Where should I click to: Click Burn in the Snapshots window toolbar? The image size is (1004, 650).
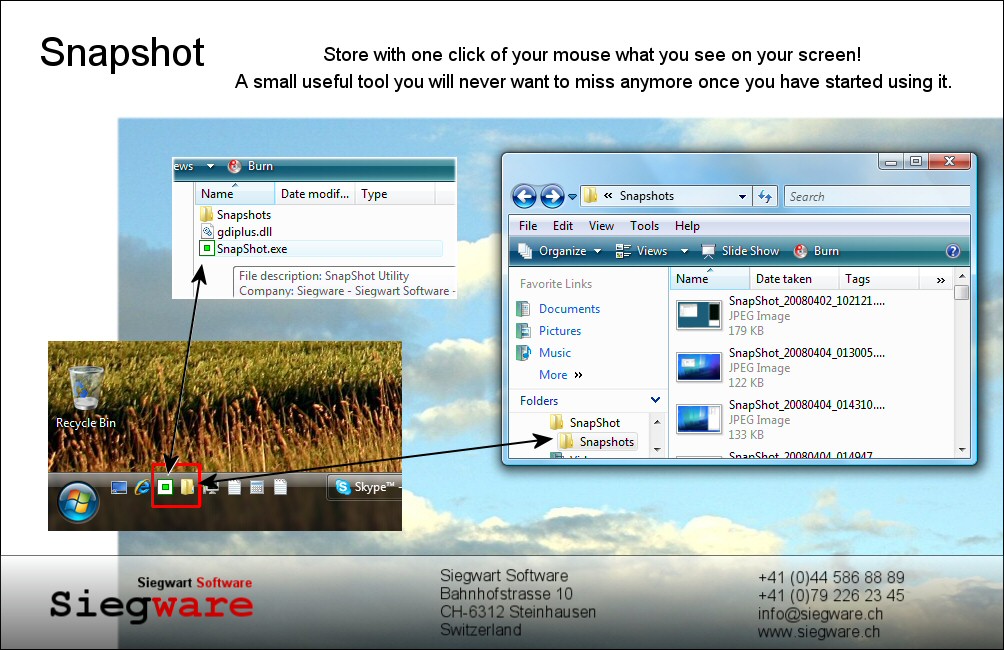816,251
